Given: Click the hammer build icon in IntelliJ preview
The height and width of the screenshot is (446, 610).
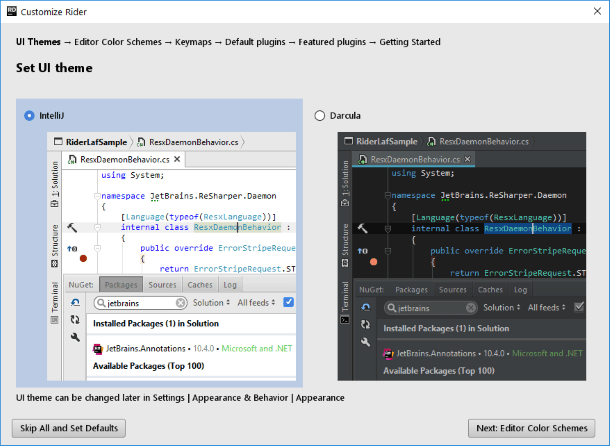Looking at the screenshot, I should (x=72, y=228).
